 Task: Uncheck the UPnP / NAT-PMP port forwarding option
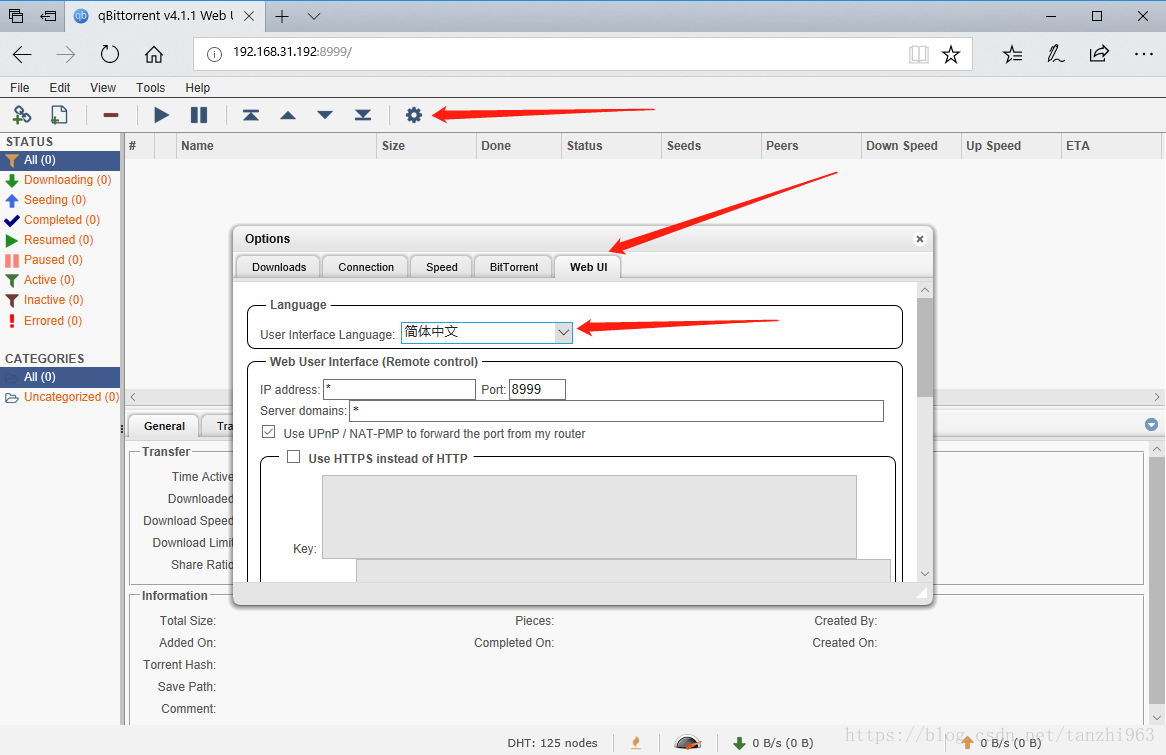click(x=268, y=433)
